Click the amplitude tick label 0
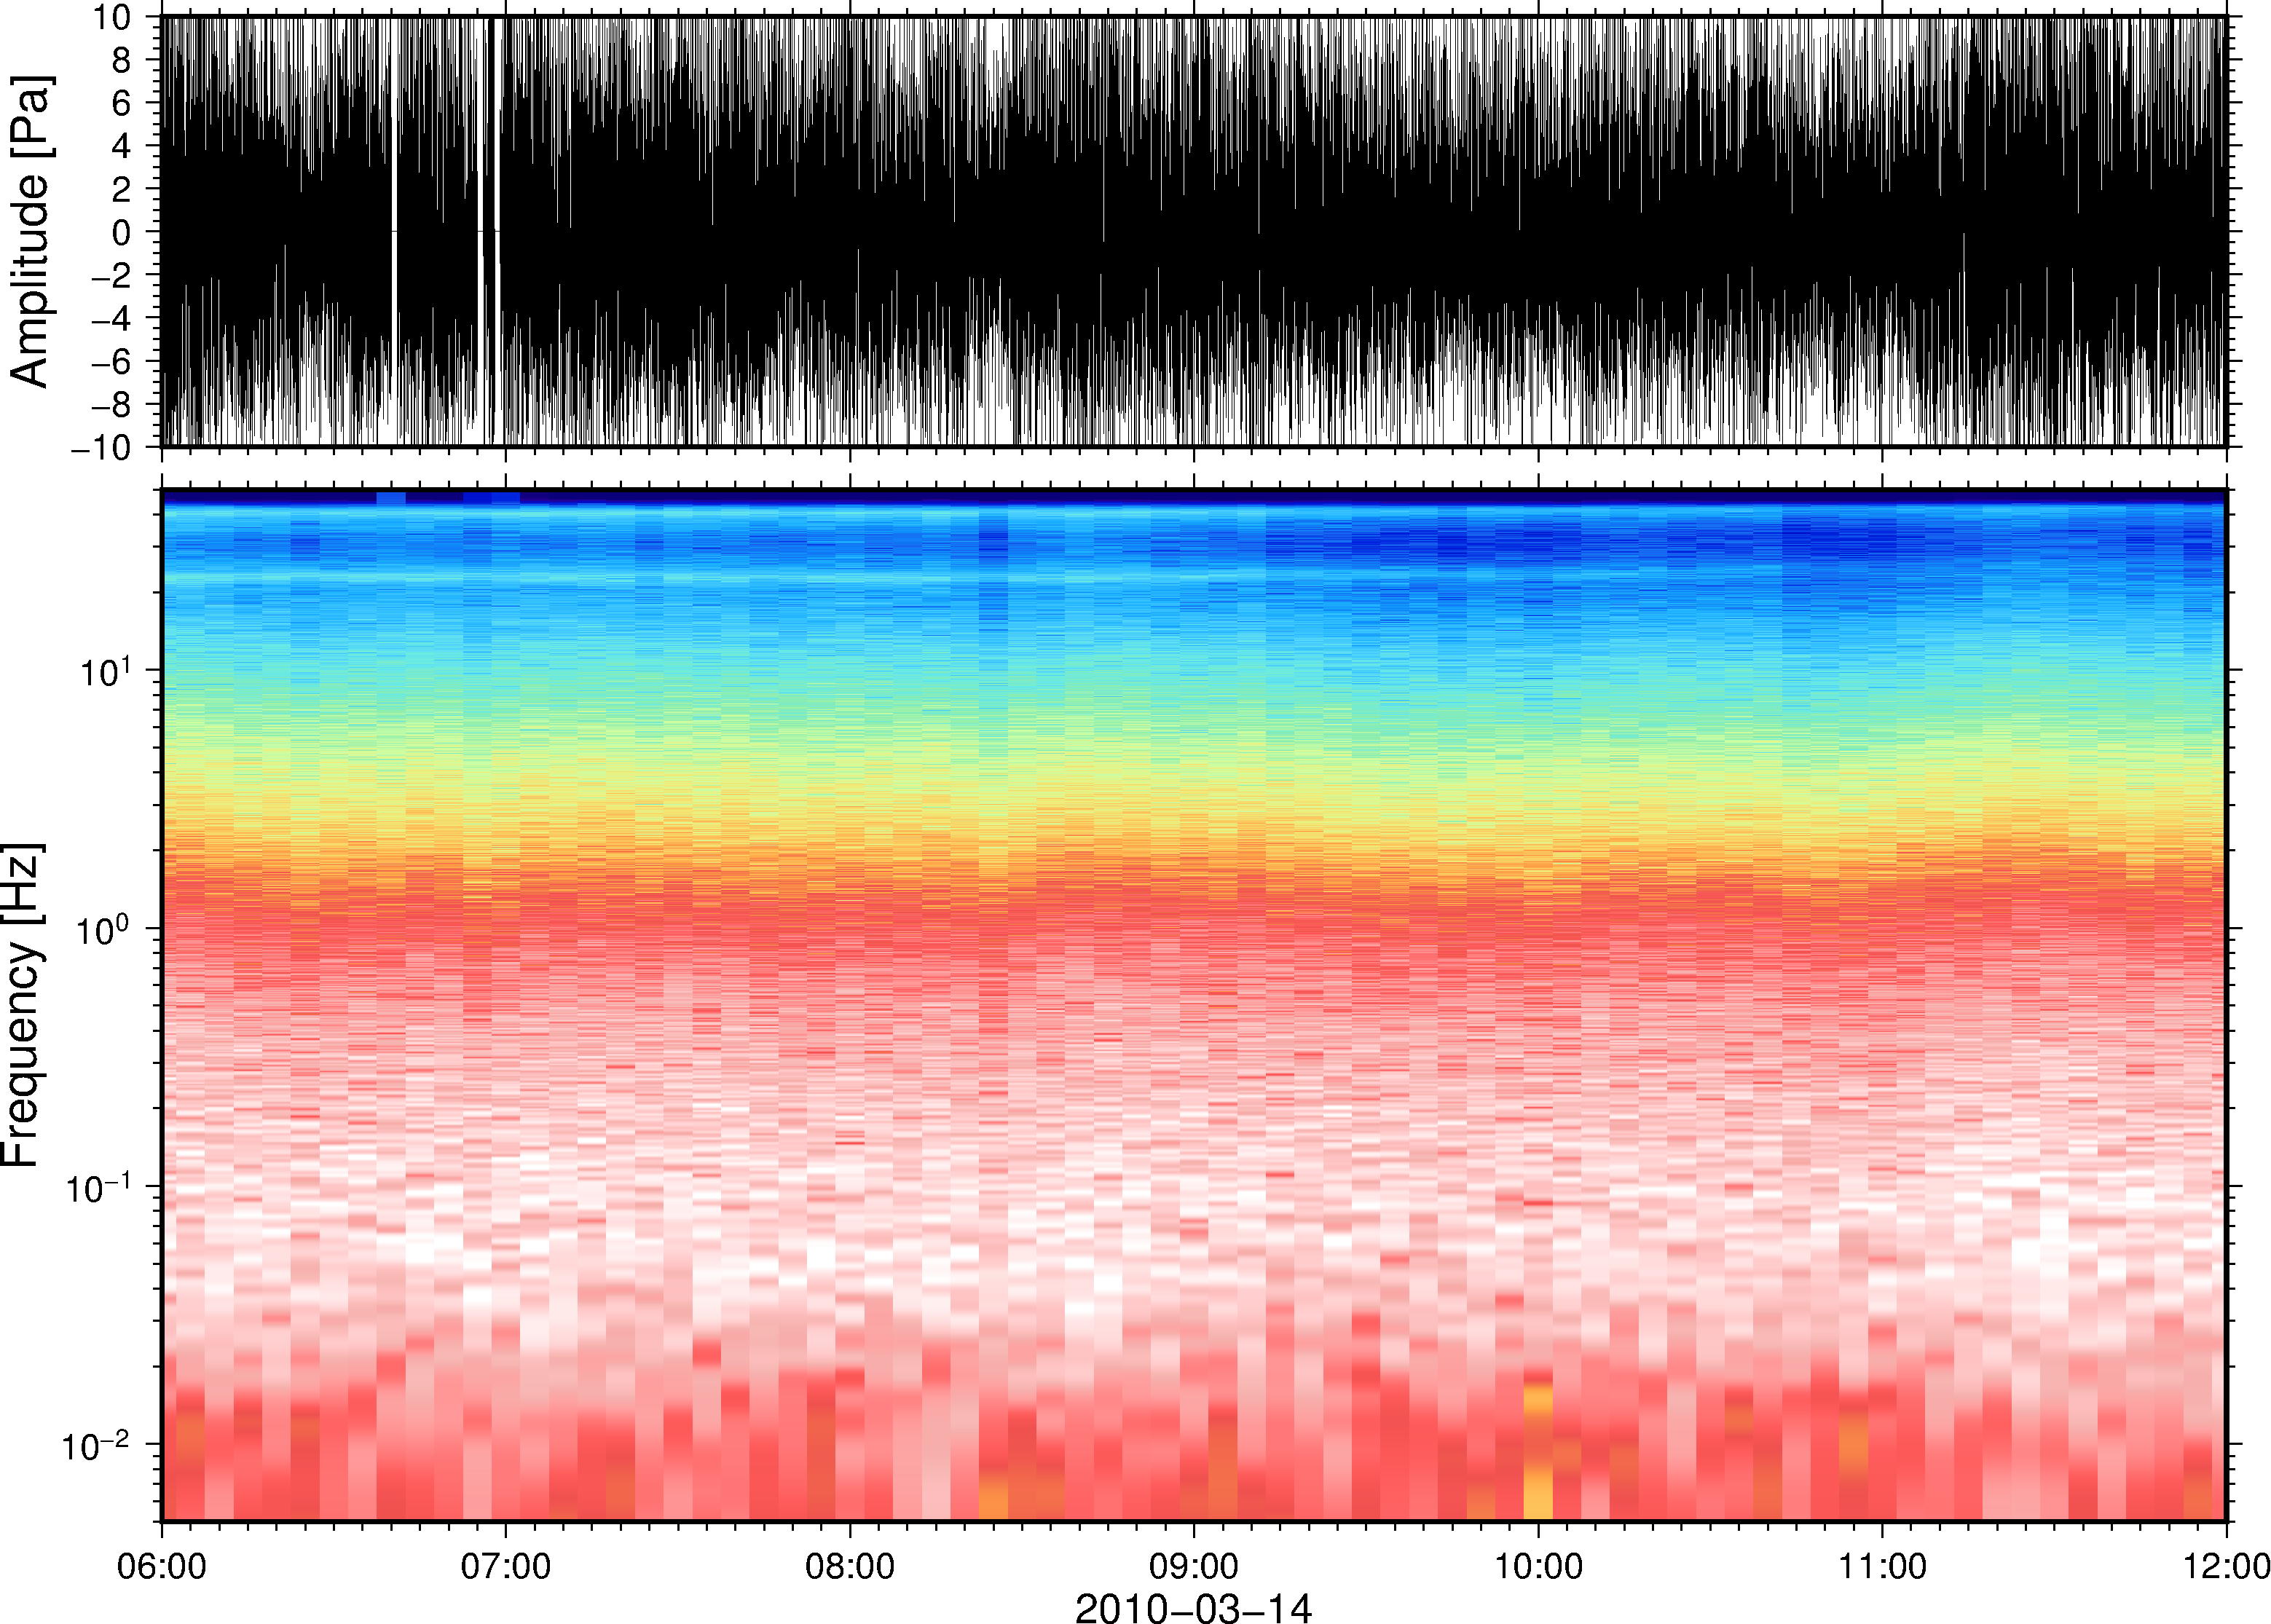This screenshot has width=2271, height=1624. click(121, 232)
